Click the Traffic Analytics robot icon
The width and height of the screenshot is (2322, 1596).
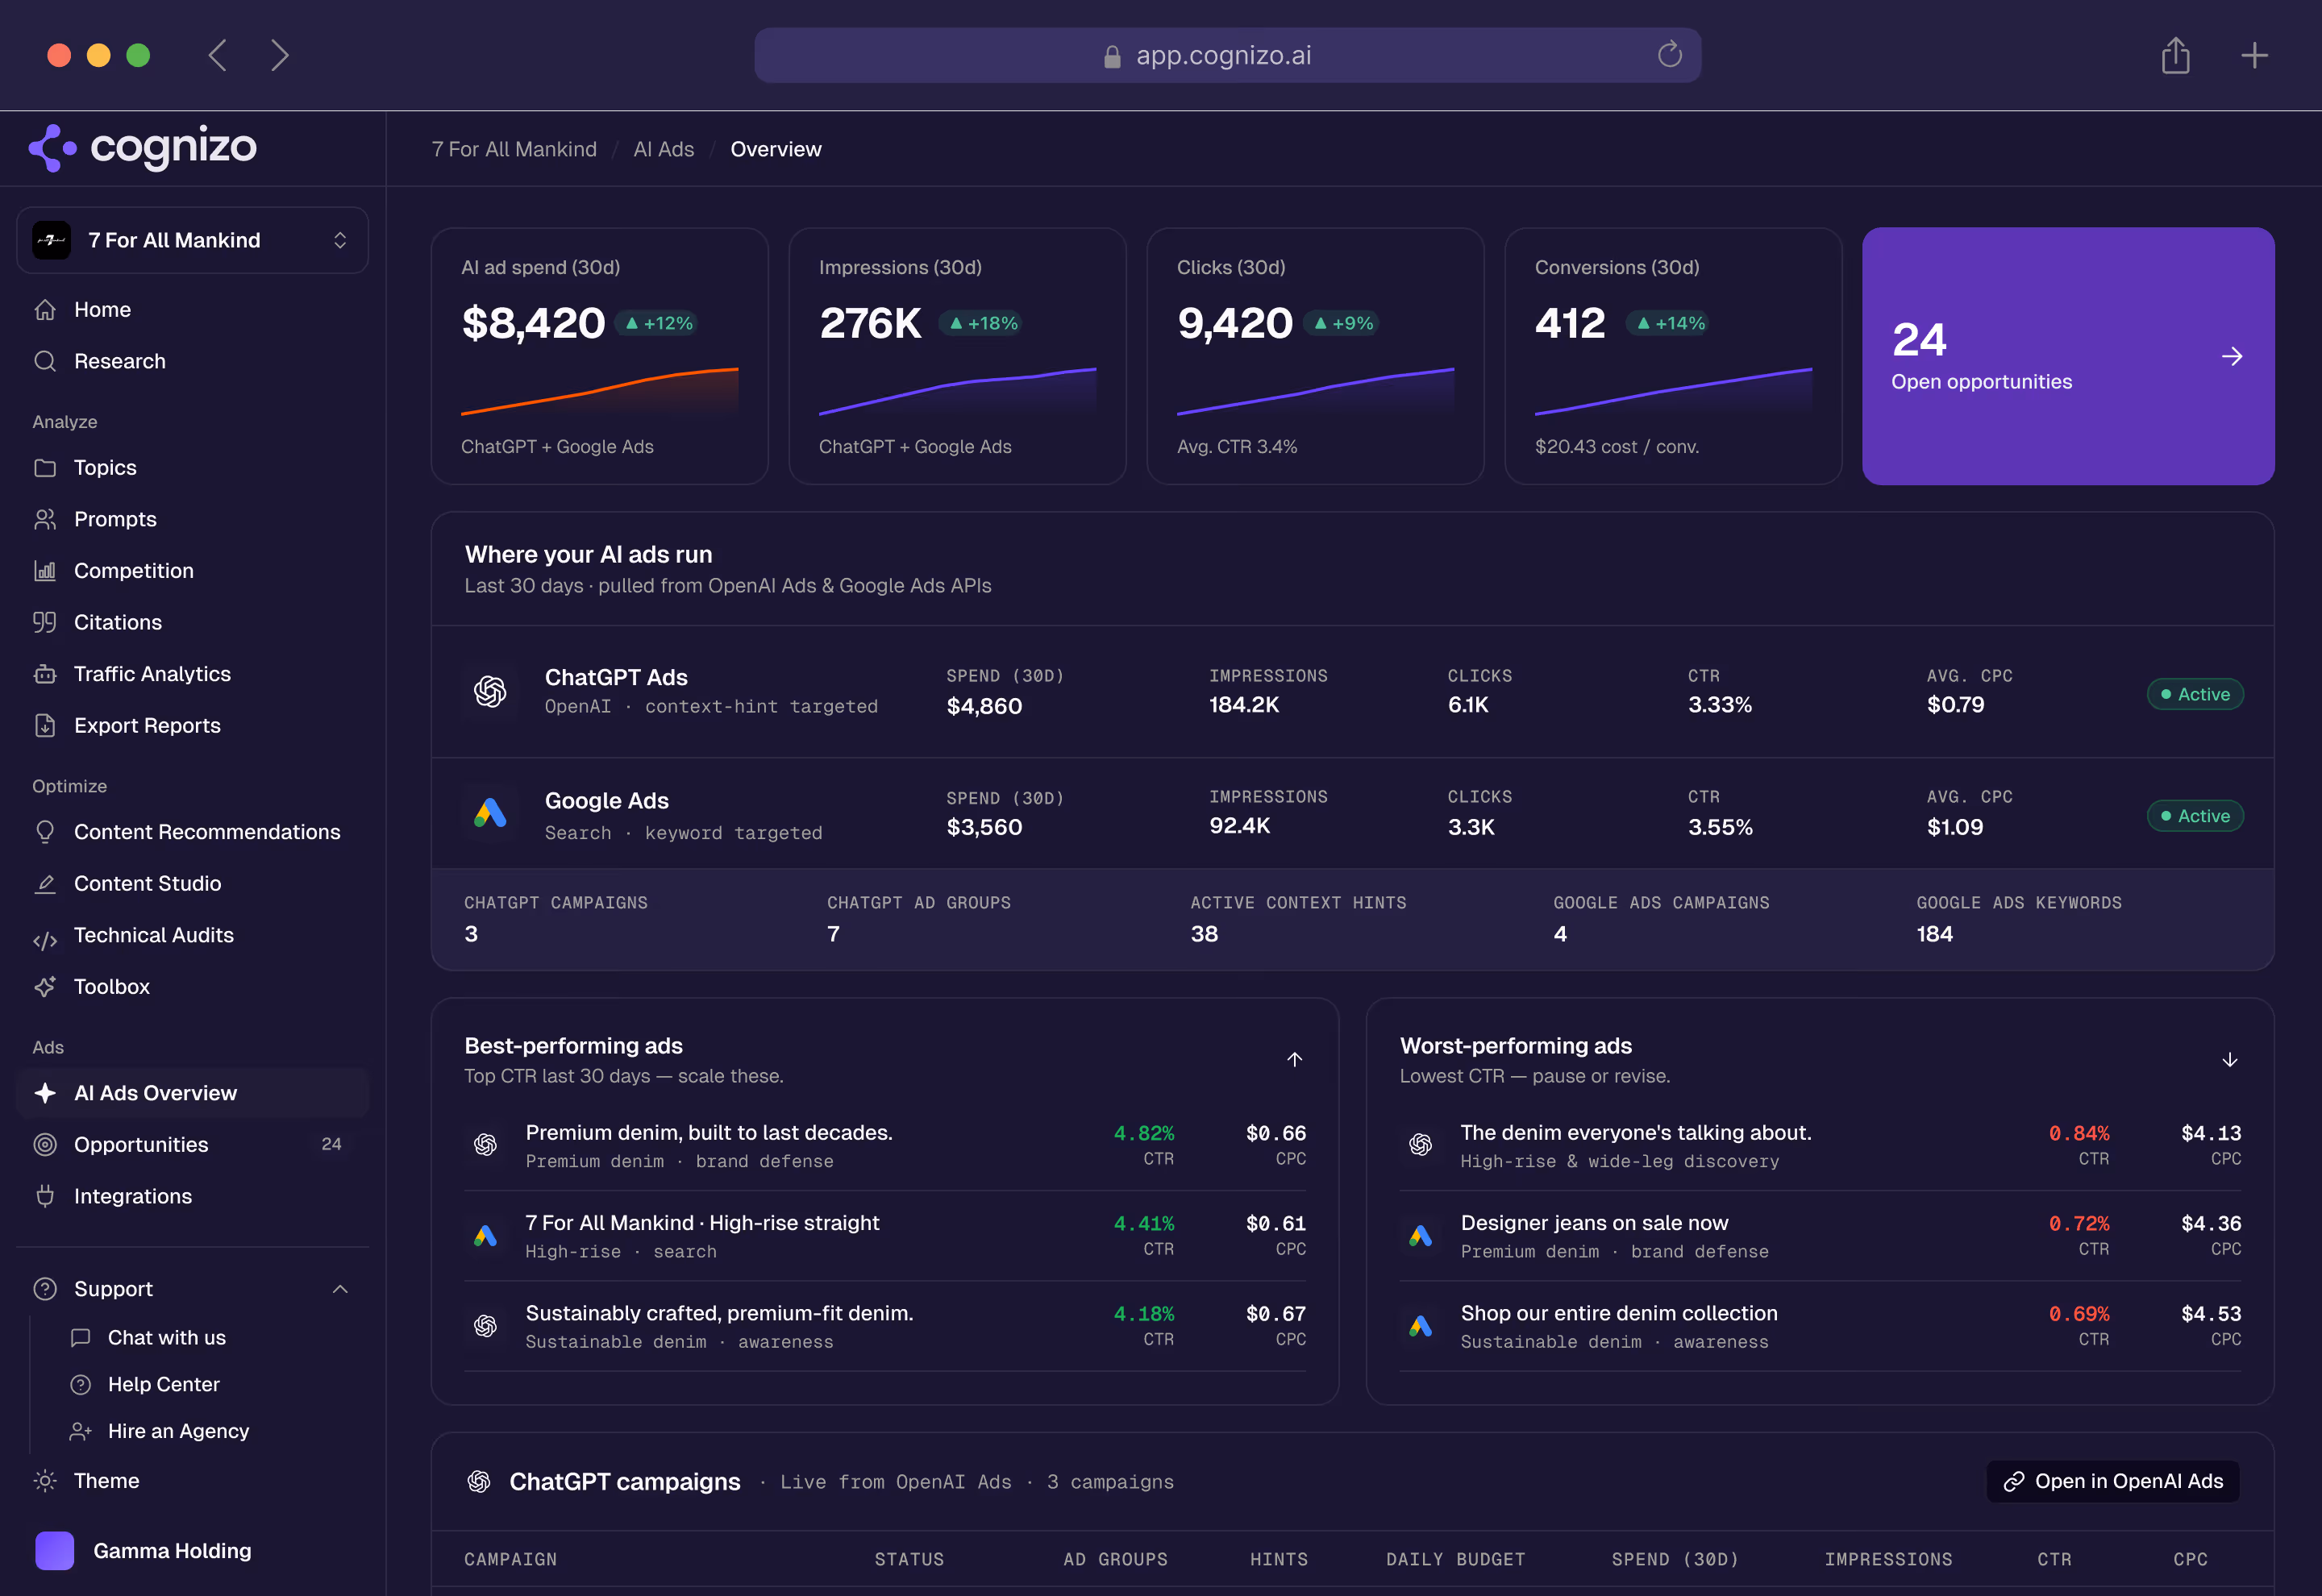(x=45, y=674)
